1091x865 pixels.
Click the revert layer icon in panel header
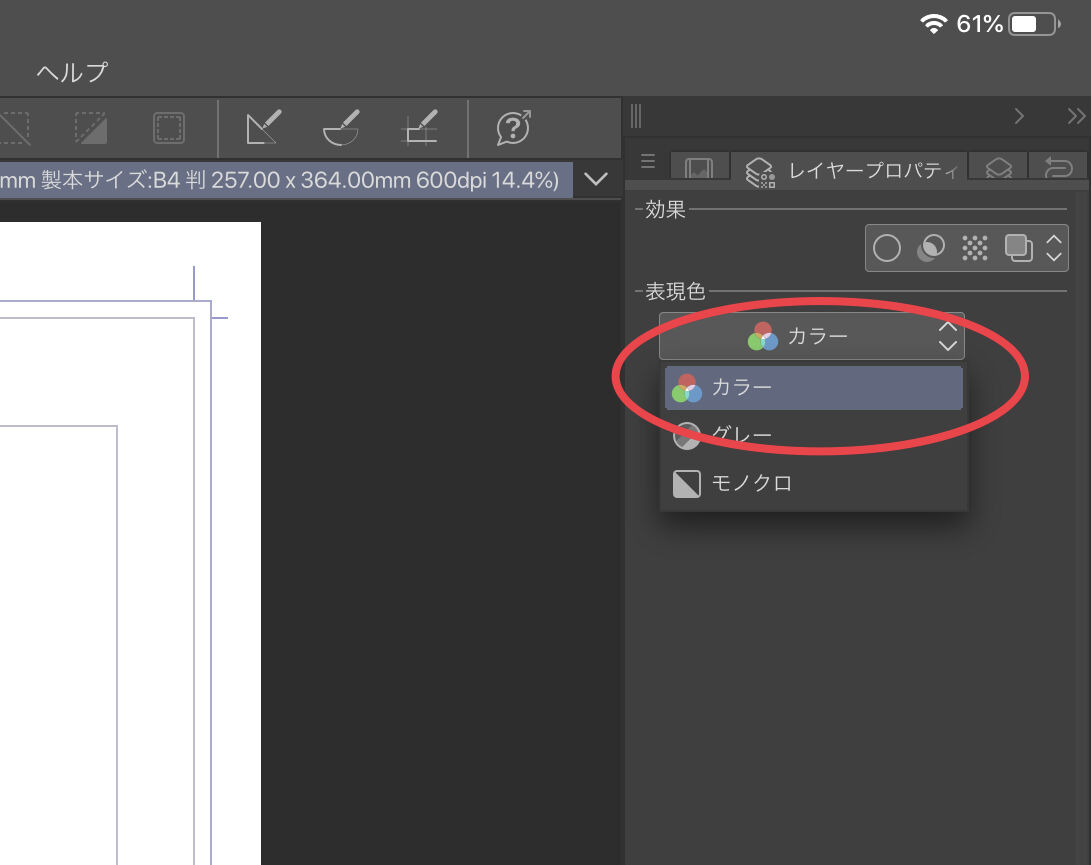click(1057, 168)
